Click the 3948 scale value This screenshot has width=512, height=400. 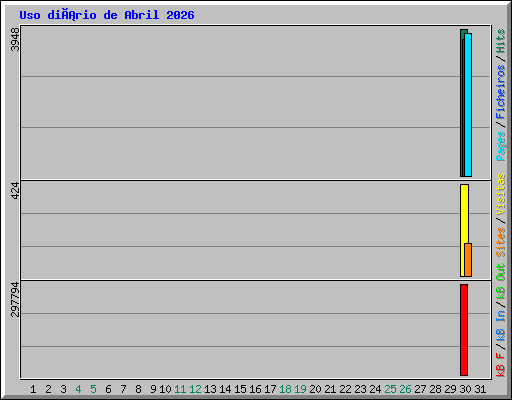click(x=15, y=39)
